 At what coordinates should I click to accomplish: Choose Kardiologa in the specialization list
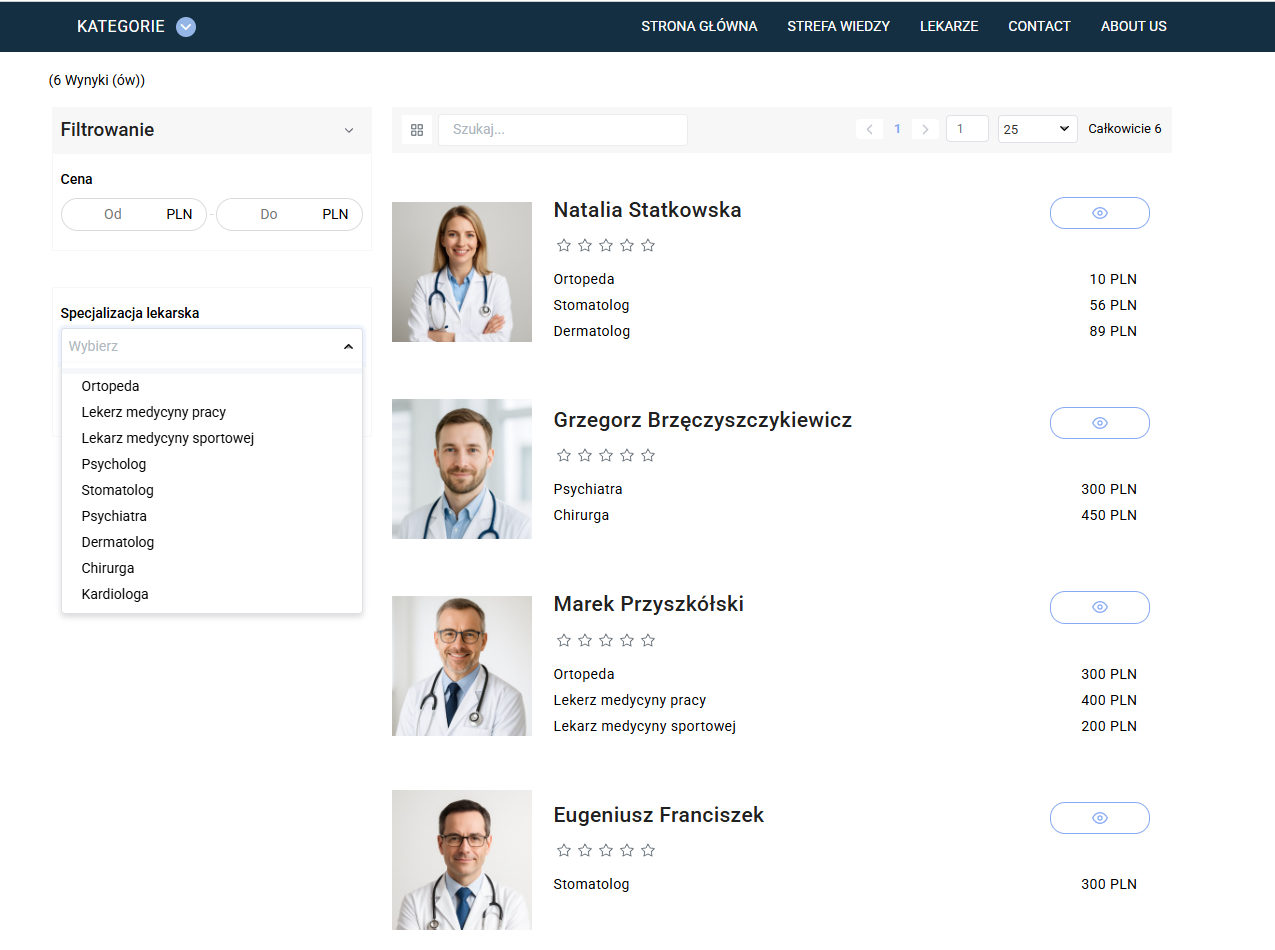click(115, 594)
